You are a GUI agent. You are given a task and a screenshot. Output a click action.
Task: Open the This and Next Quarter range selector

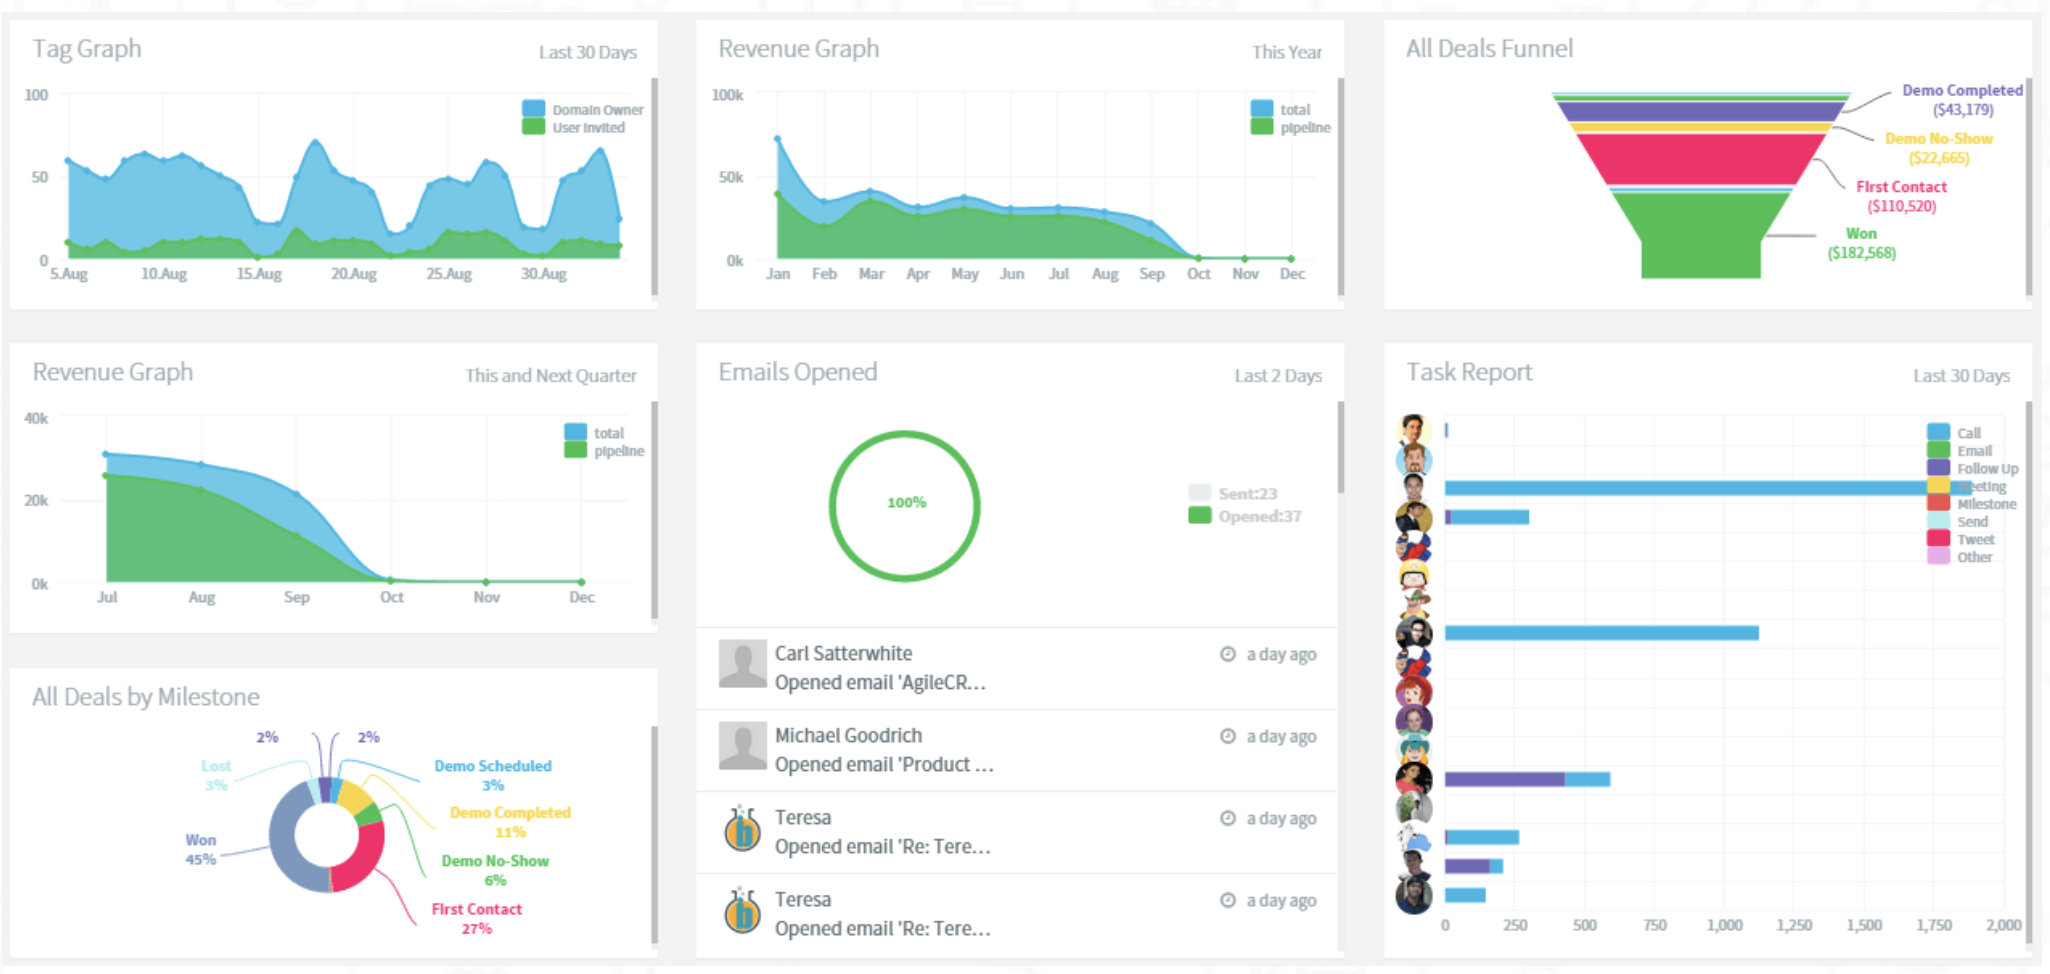coord(550,376)
